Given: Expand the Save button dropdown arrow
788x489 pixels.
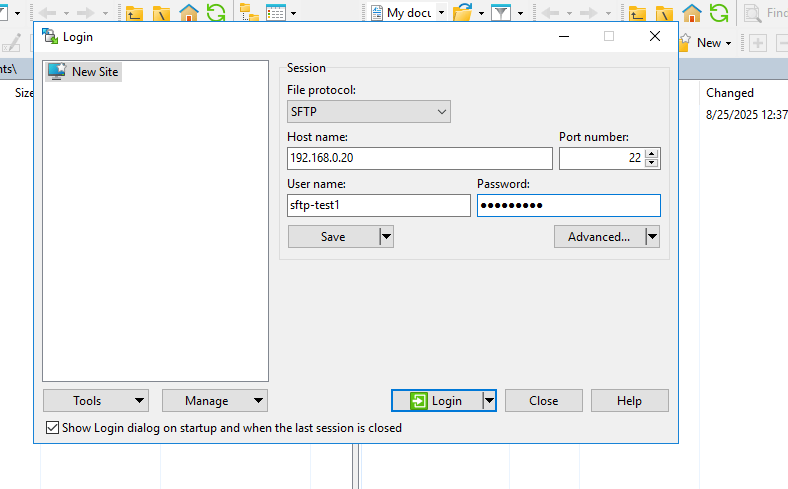Looking at the screenshot, I should [386, 236].
